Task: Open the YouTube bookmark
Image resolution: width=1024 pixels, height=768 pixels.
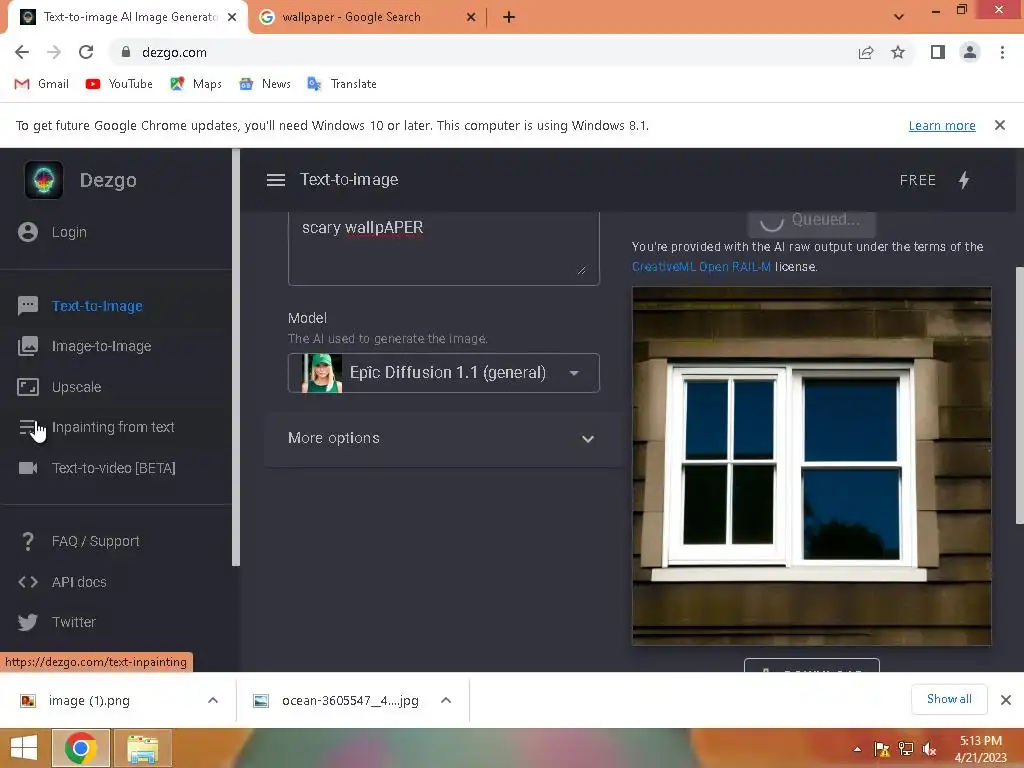Action: (x=119, y=84)
